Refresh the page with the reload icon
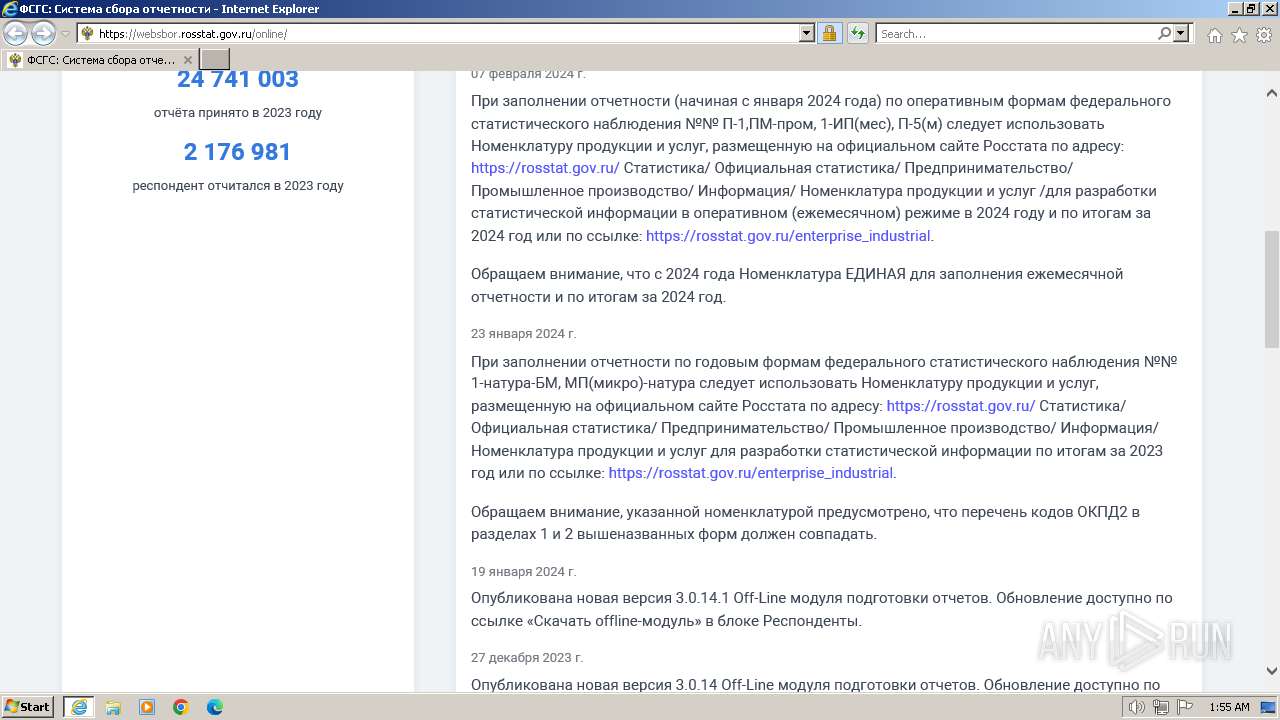Viewport: 1280px width, 720px height. (x=858, y=34)
